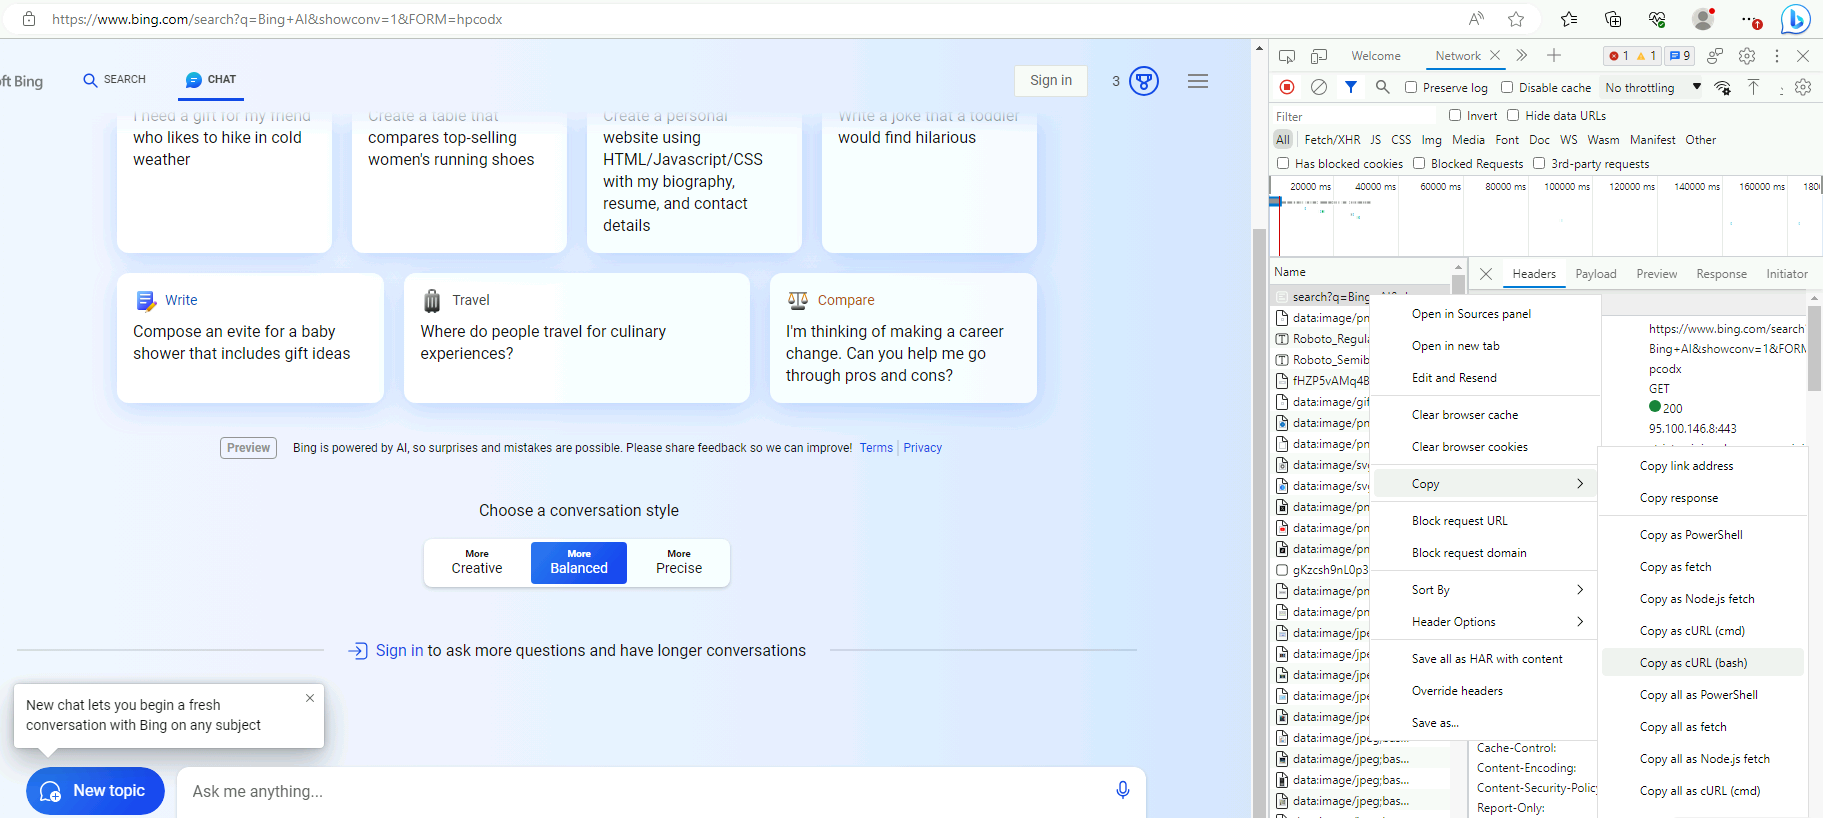Enable the Preserve log checkbox
This screenshot has height=818, width=1823.
click(1411, 87)
